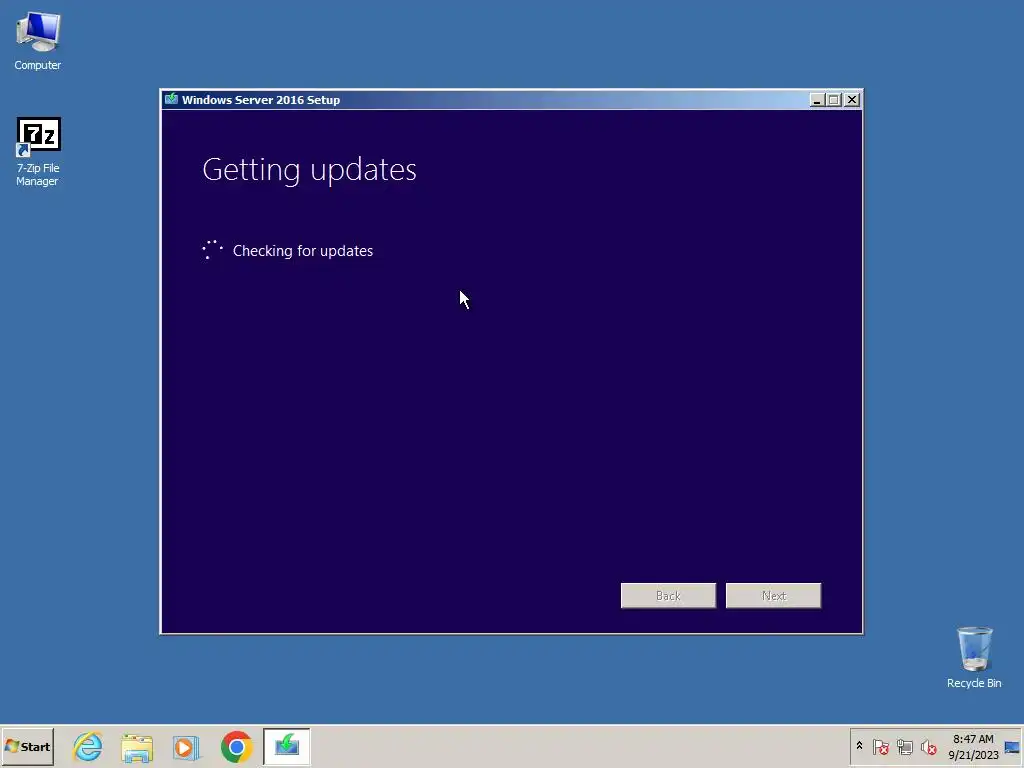Select the Recycle Bin icon
Screen dimensions: 1024x768
[974, 657]
